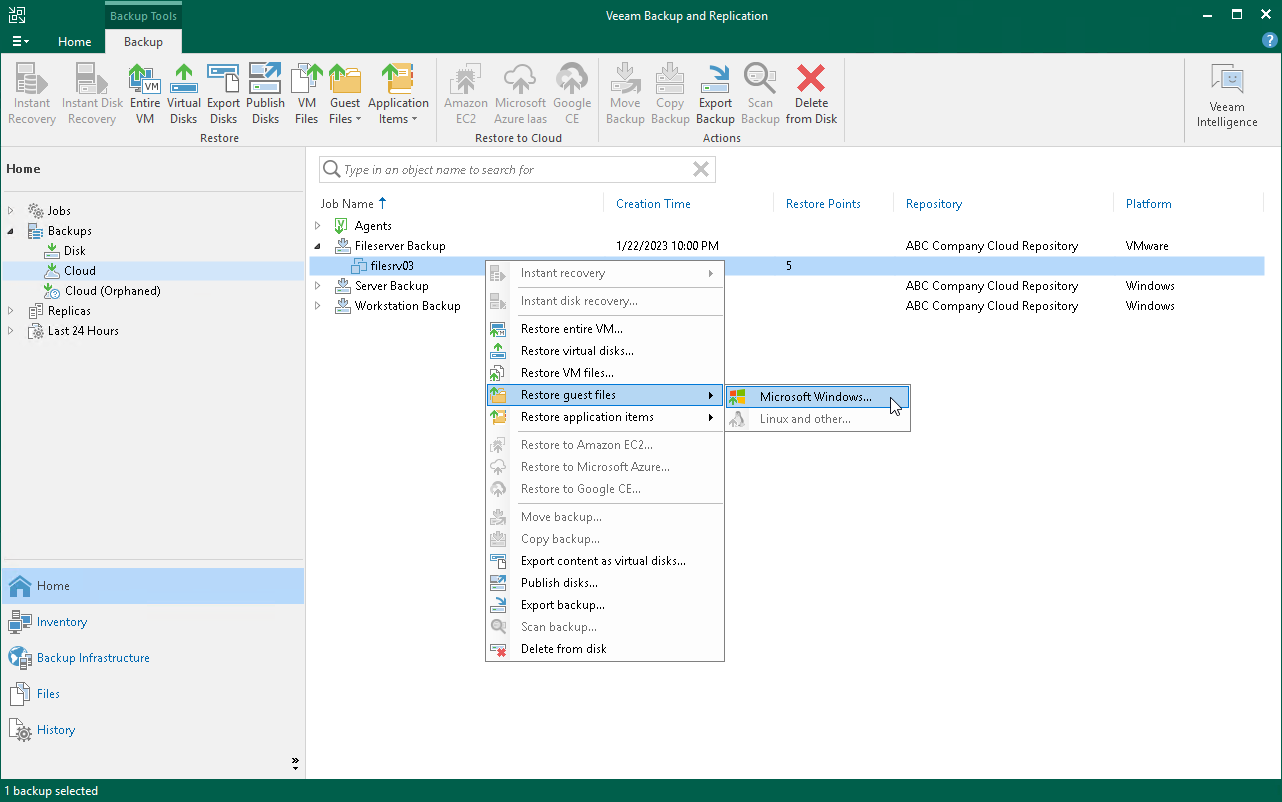Collapse the Backups tree node
Image resolution: width=1282 pixels, height=802 pixels.
pos(11,231)
